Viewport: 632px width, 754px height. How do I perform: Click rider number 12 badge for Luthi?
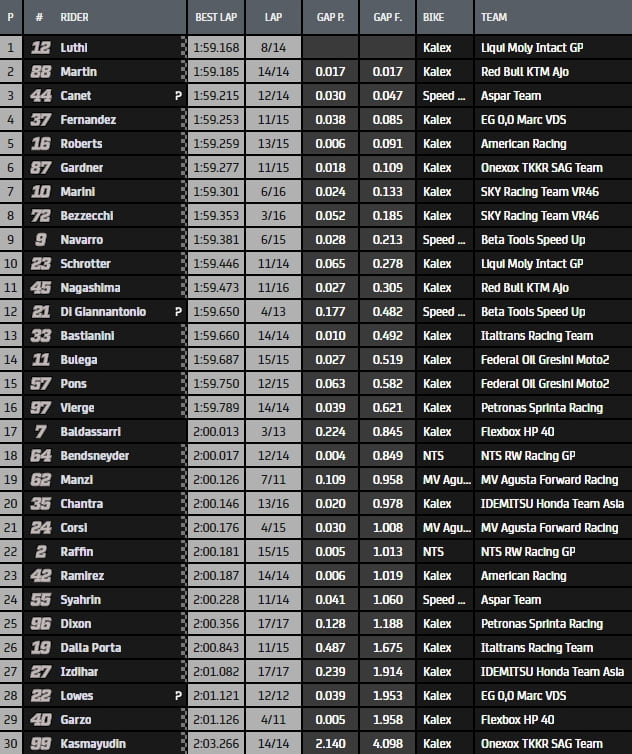click(x=41, y=48)
